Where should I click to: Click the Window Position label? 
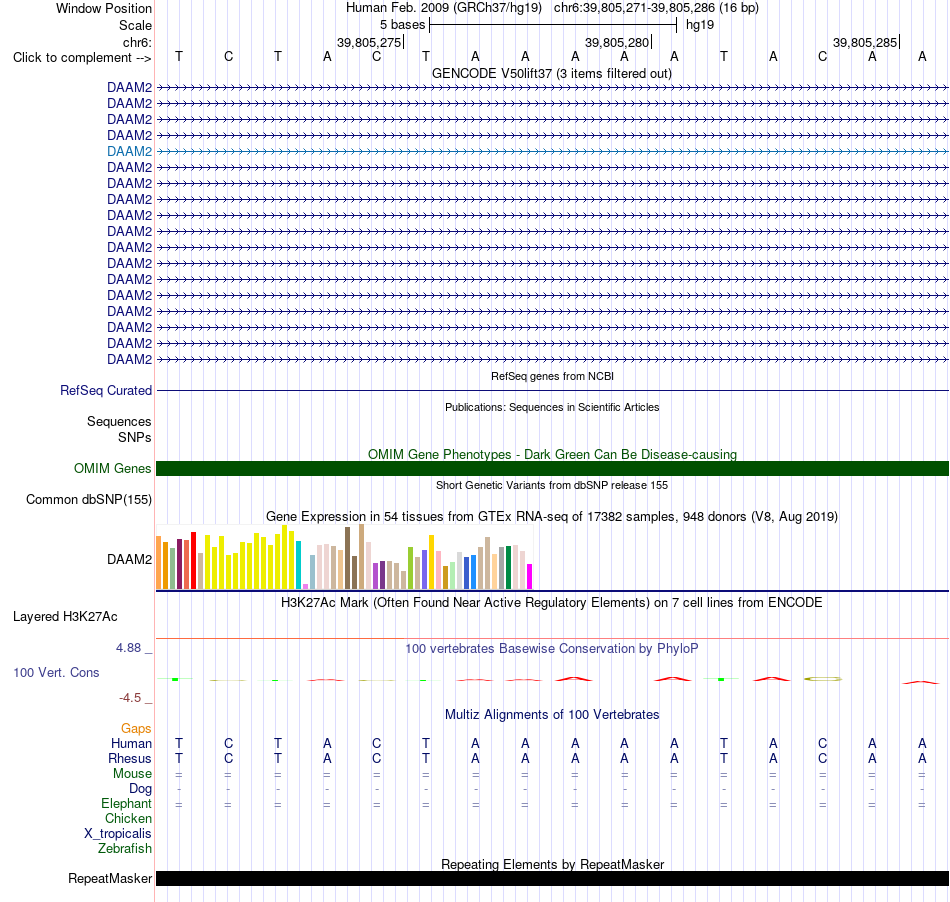(x=104, y=8)
